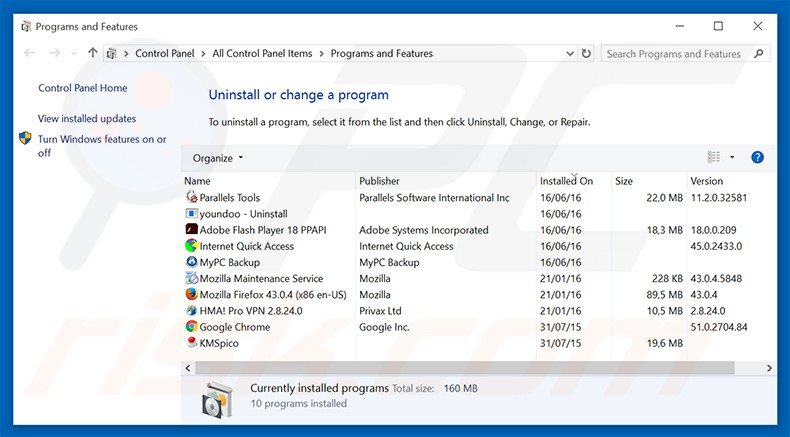
Task: Select Adobe Flash Player 18 PPAPI
Action: [x=263, y=230]
